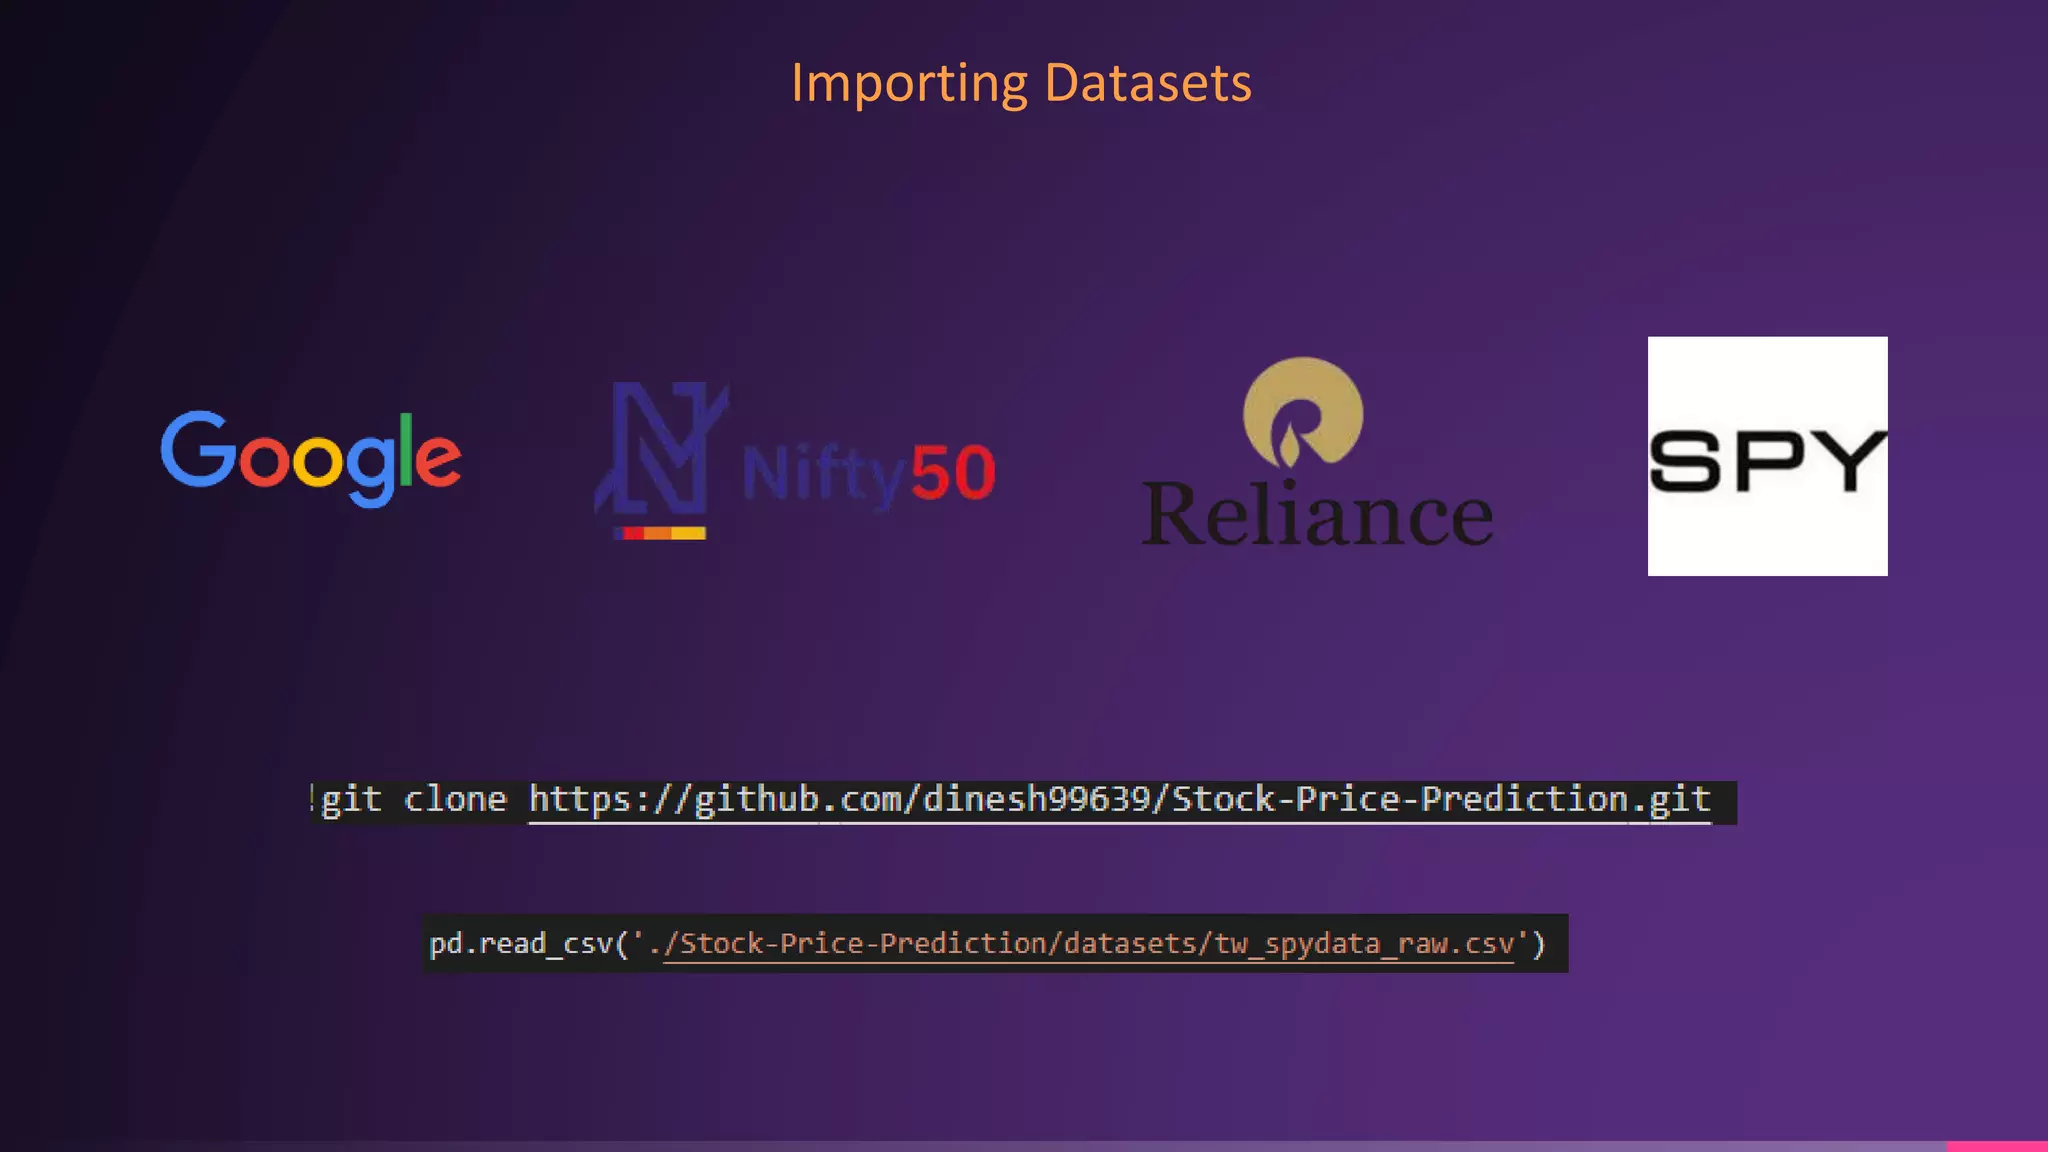The width and height of the screenshot is (2048, 1152).
Task: Click the '.git' ending of the clone URL
Action: (x=1672, y=800)
